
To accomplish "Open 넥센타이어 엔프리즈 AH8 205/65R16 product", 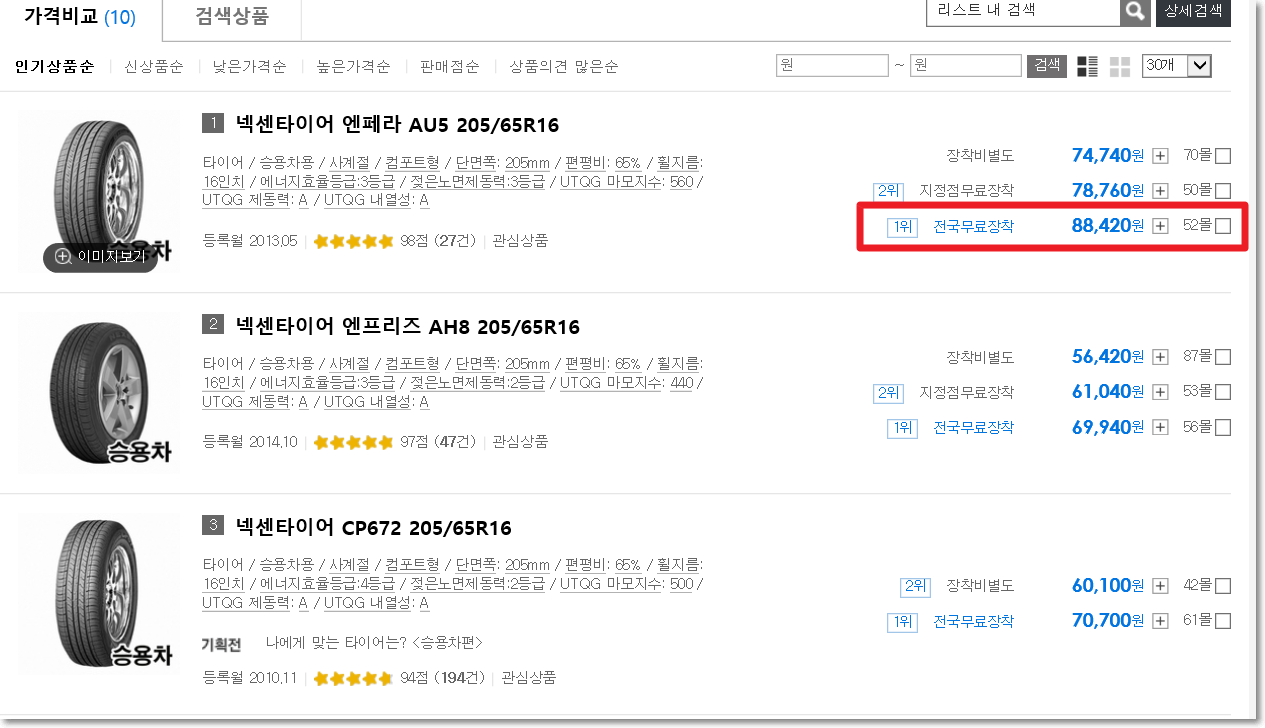I will pyautogui.click(x=407, y=327).
